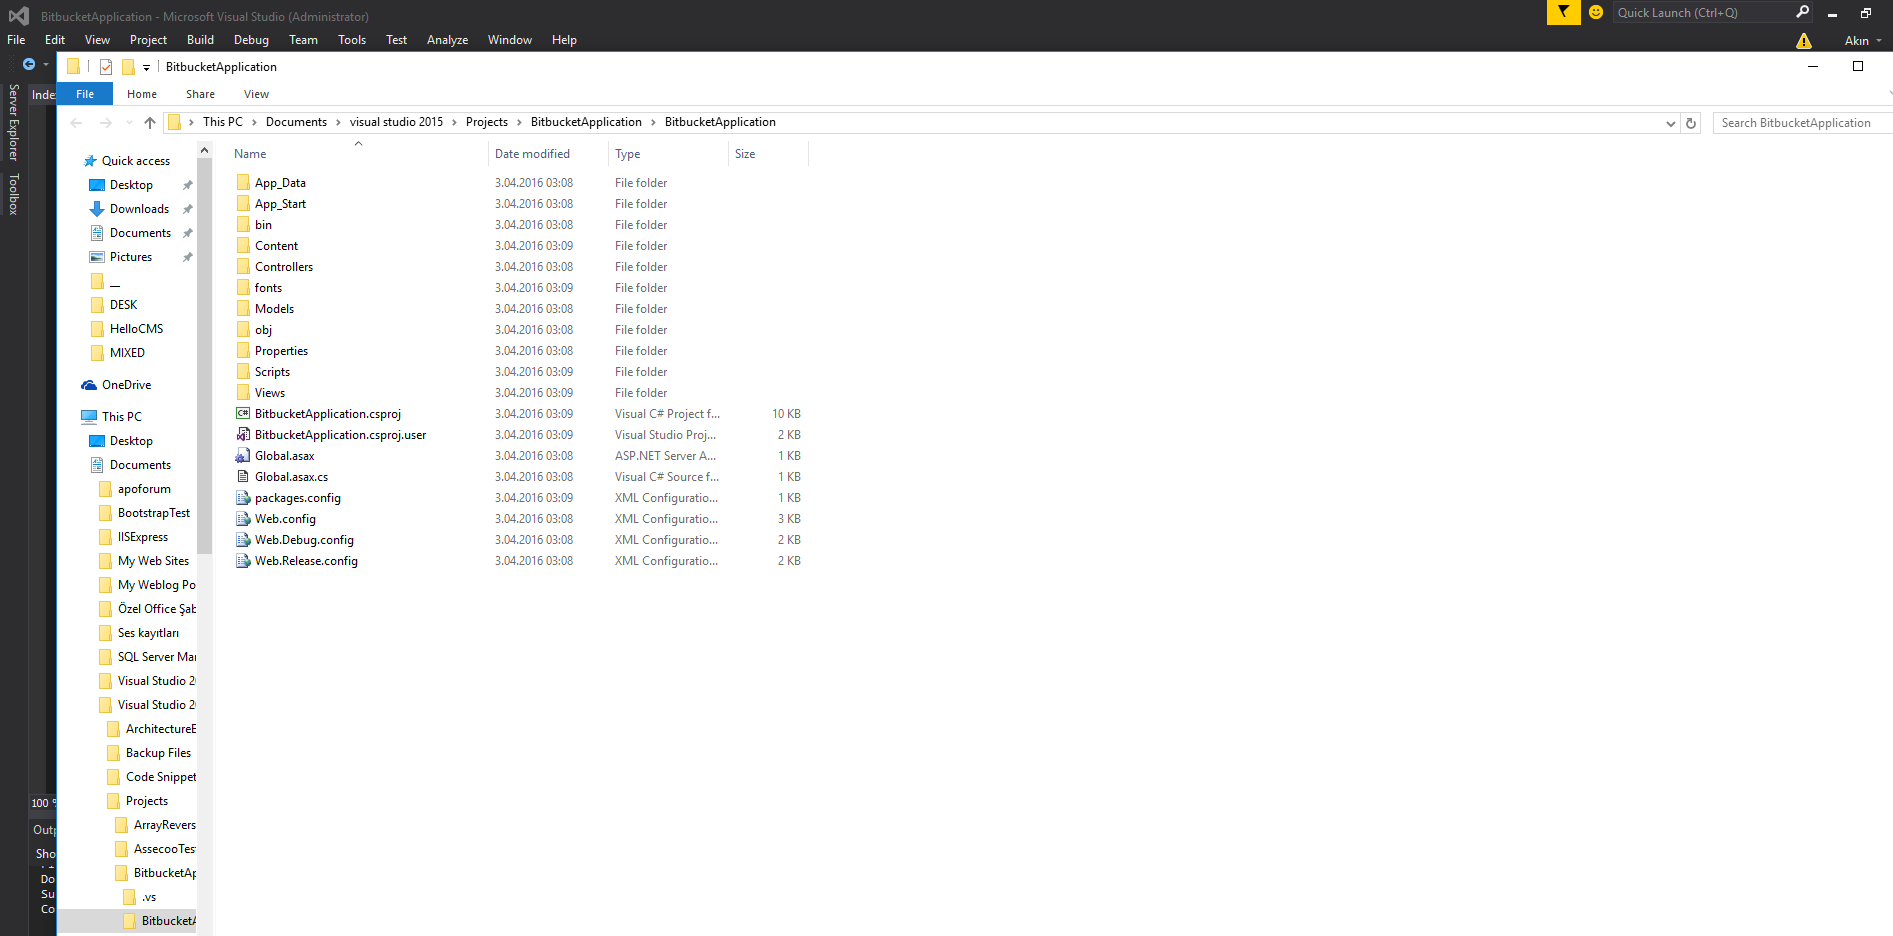This screenshot has height=936, width=1893.
Task: Select the Controllers folder
Action: click(x=283, y=267)
